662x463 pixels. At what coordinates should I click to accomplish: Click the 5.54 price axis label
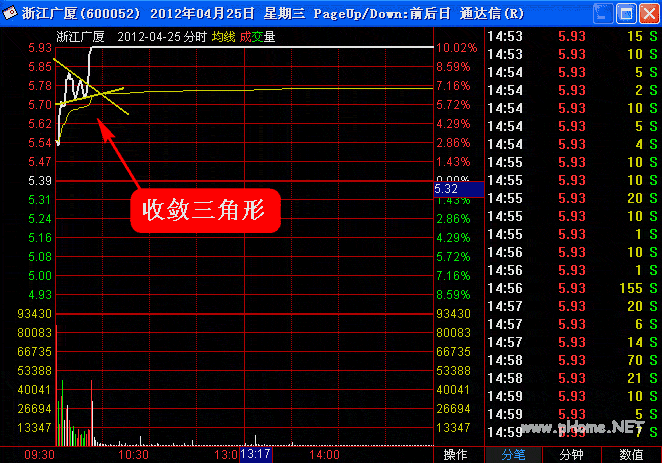point(40,143)
